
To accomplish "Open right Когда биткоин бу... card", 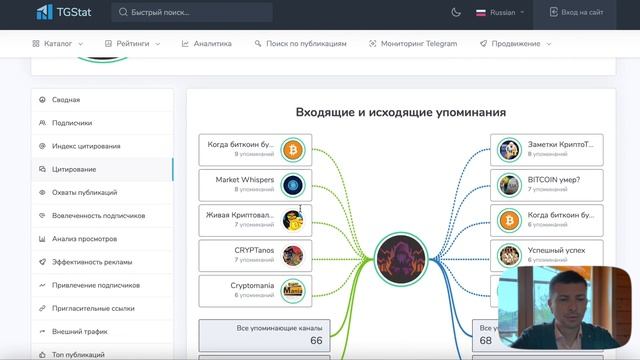I will tap(547, 220).
